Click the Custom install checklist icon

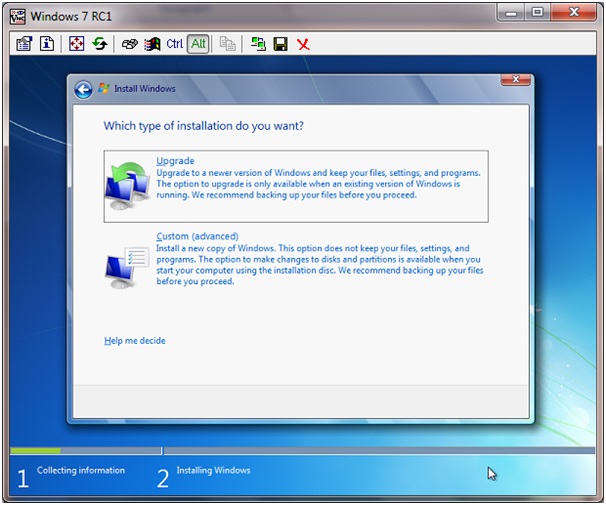pyautogui.click(x=127, y=268)
